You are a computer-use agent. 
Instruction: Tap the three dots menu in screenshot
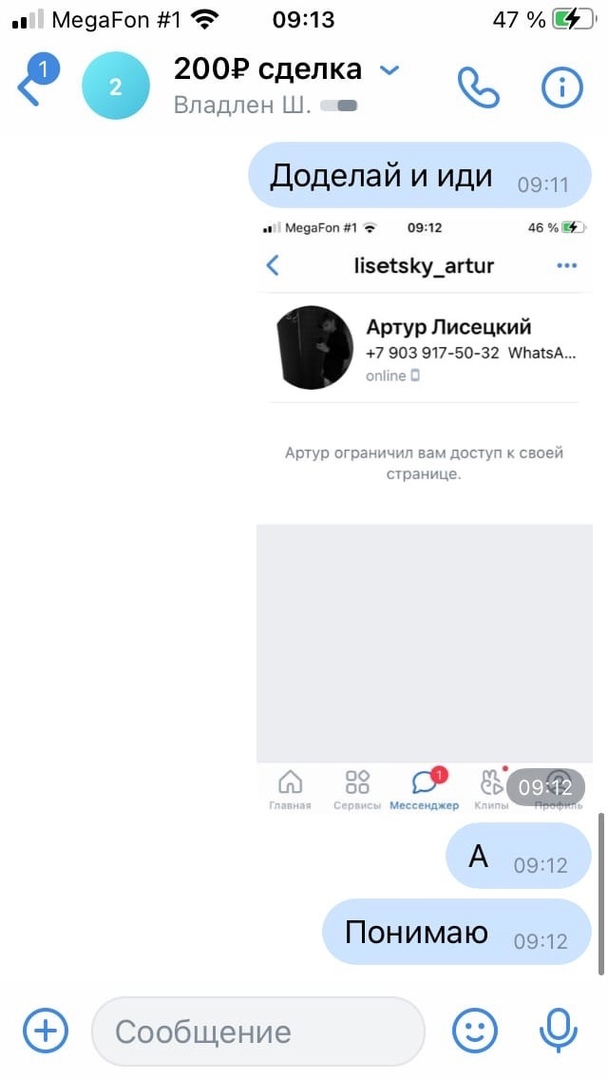566,266
